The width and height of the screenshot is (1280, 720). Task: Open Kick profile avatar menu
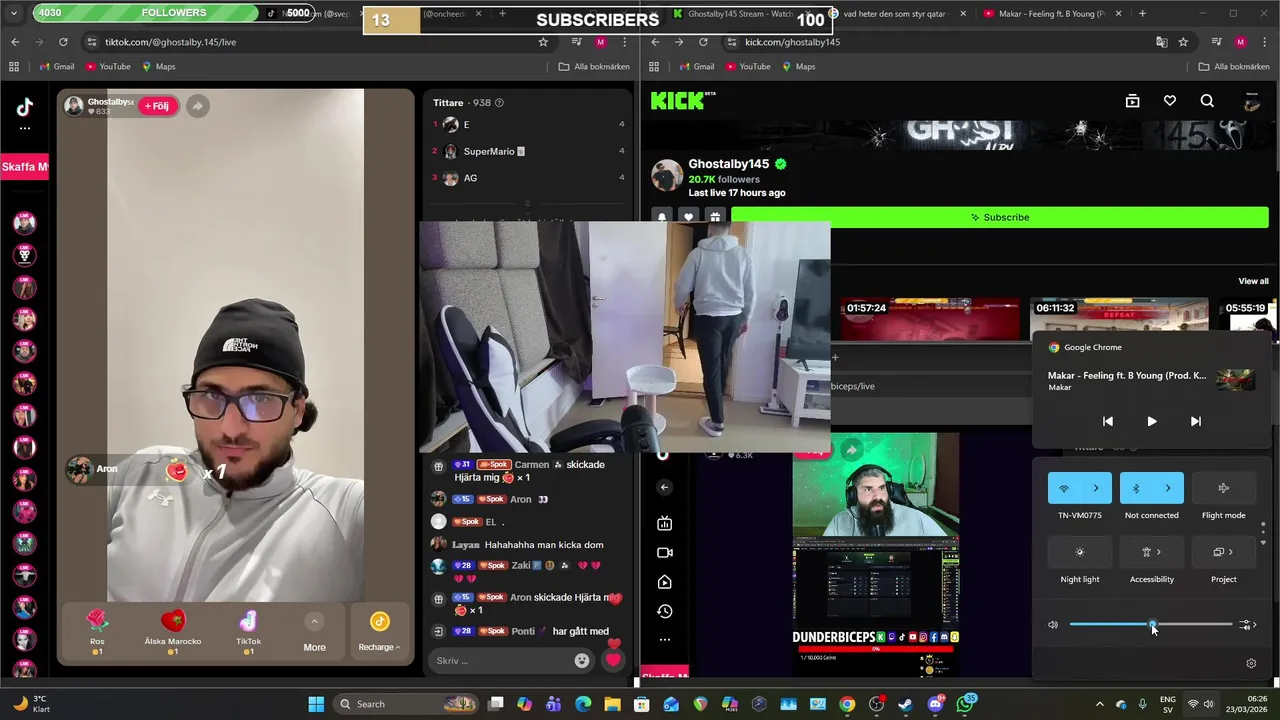tap(1252, 101)
